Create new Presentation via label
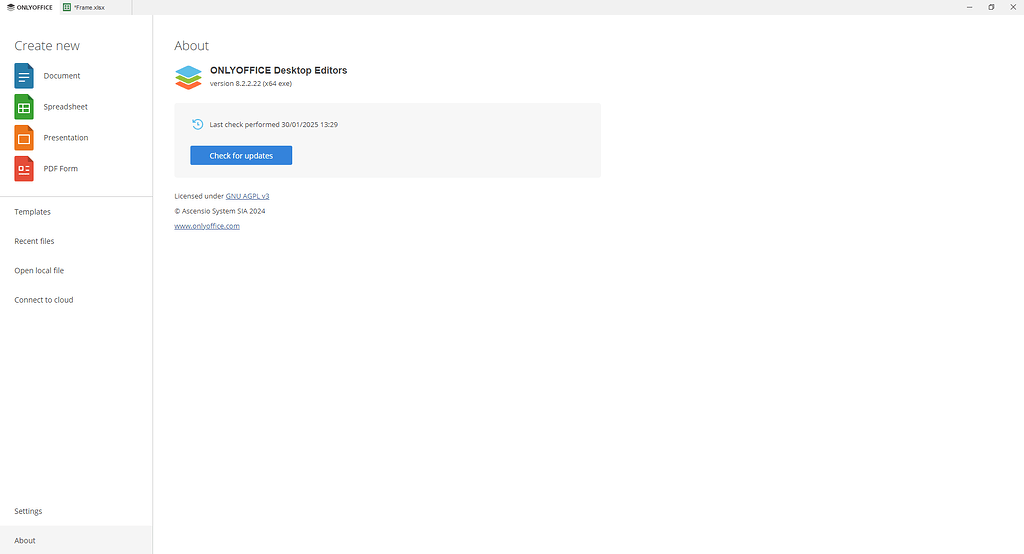1024x554 pixels. tap(66, 138)
